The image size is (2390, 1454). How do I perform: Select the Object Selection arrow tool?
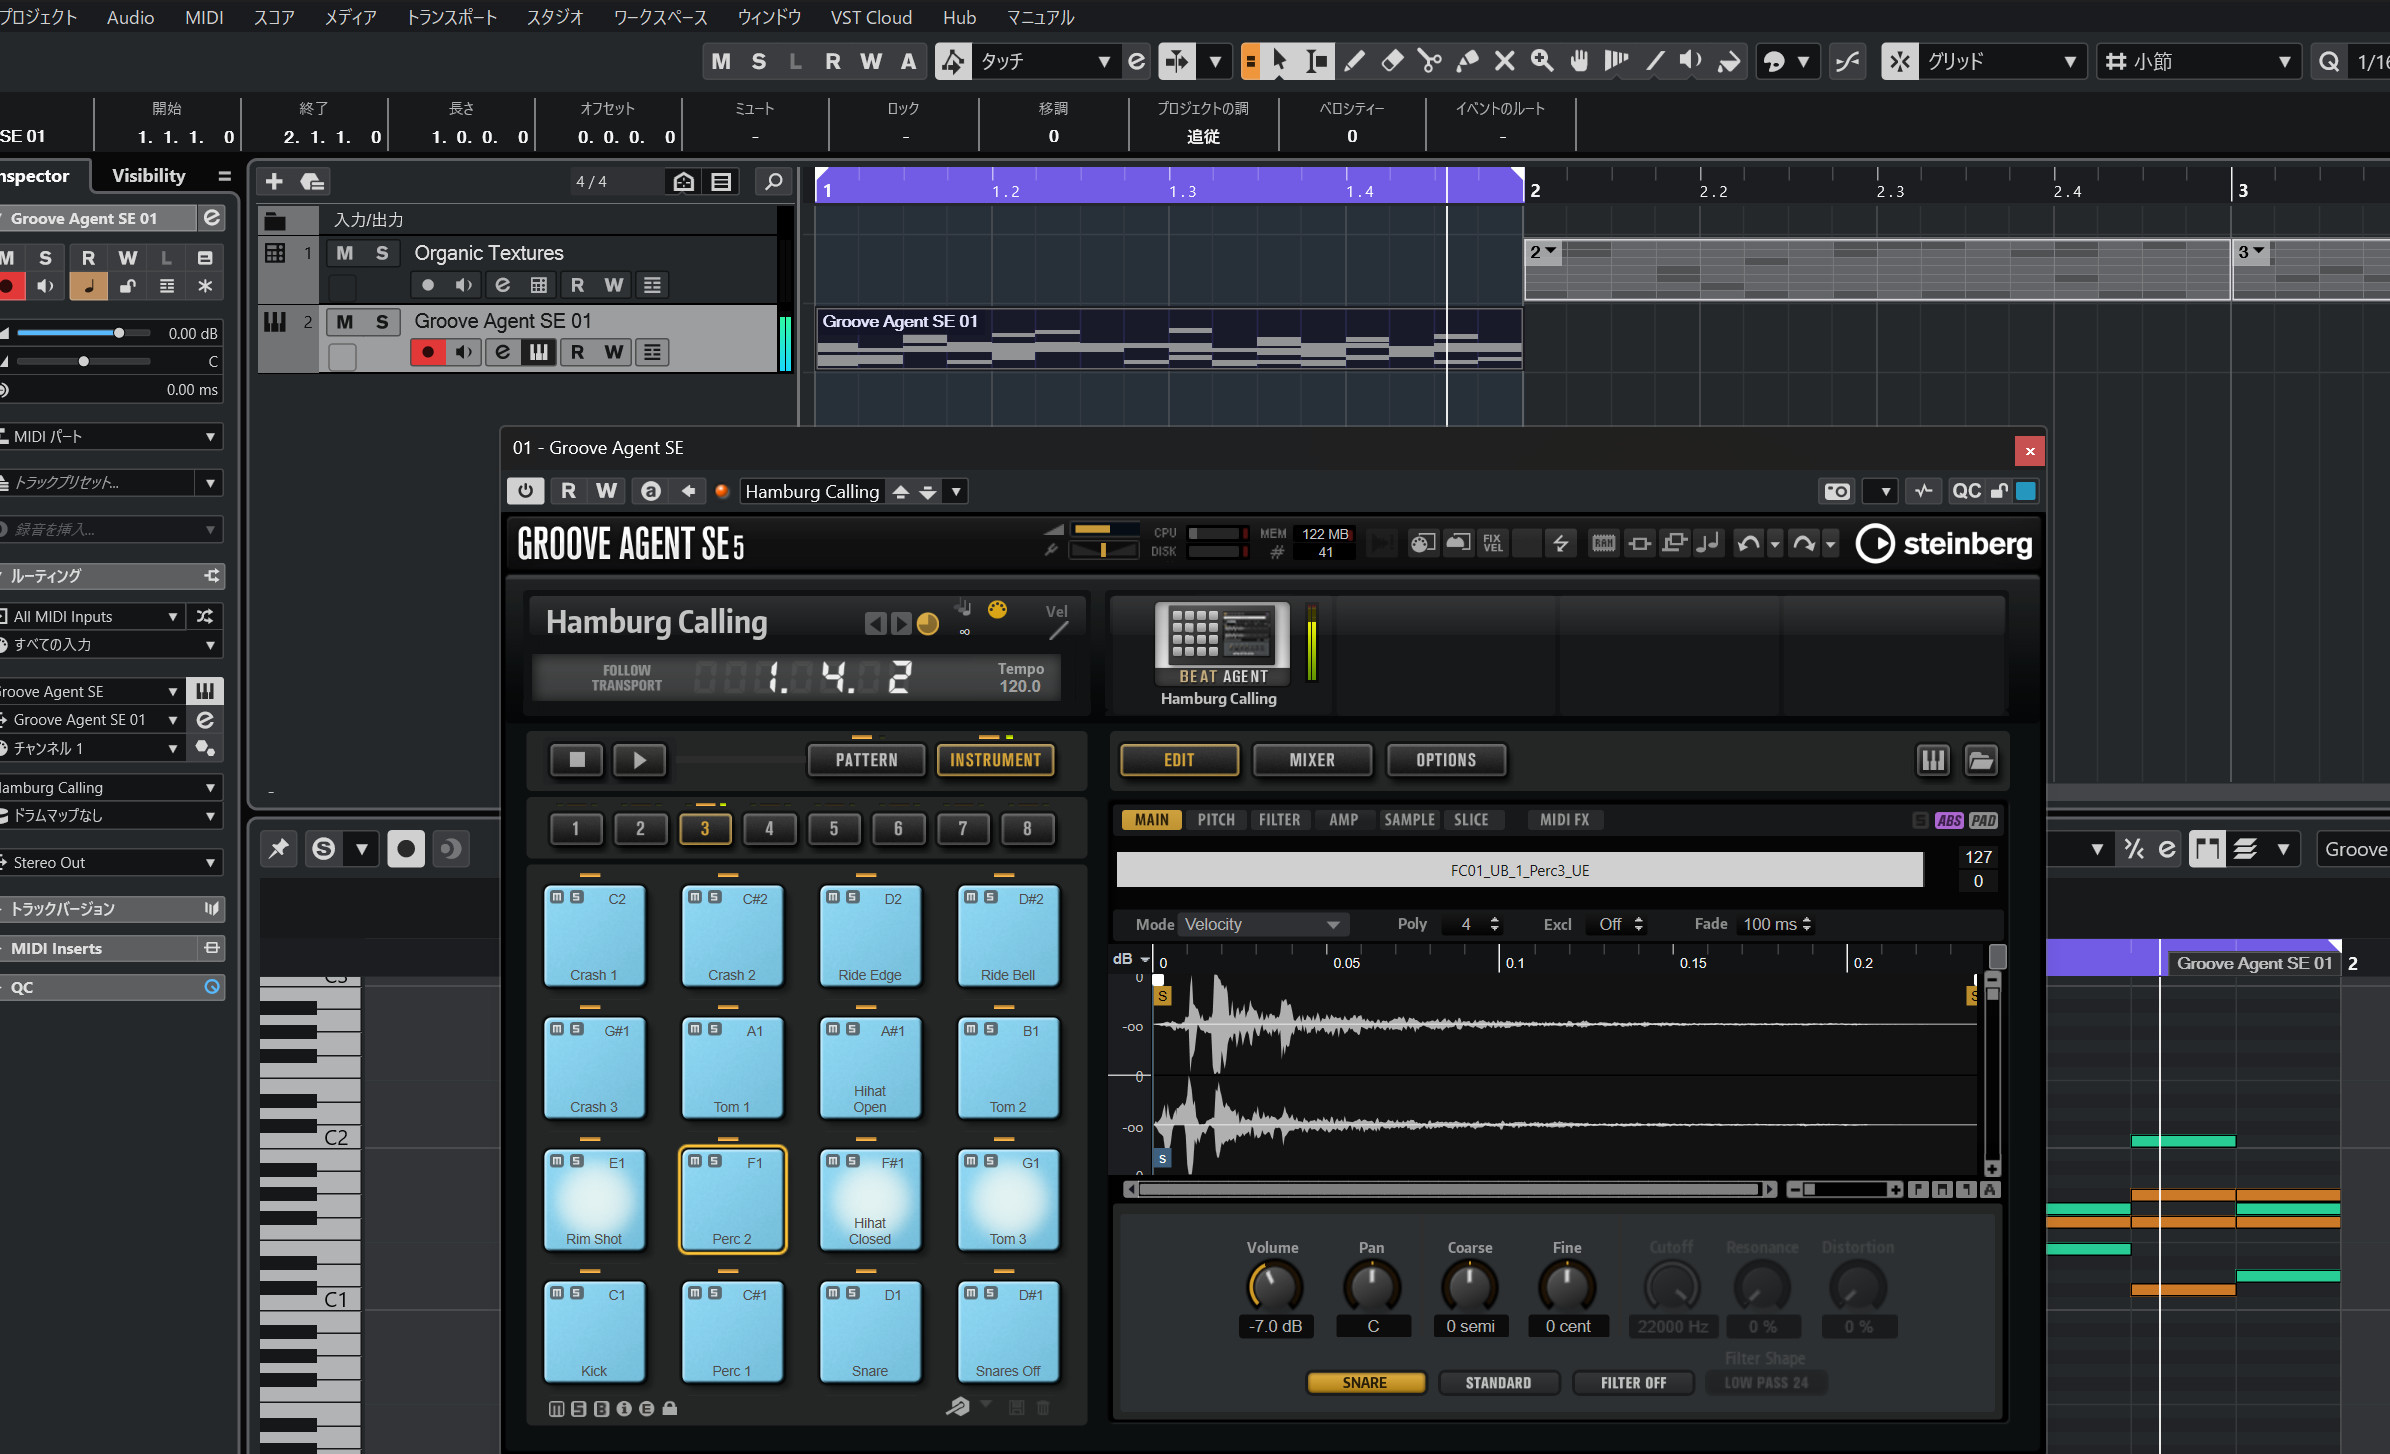(x=1280, y=62)
